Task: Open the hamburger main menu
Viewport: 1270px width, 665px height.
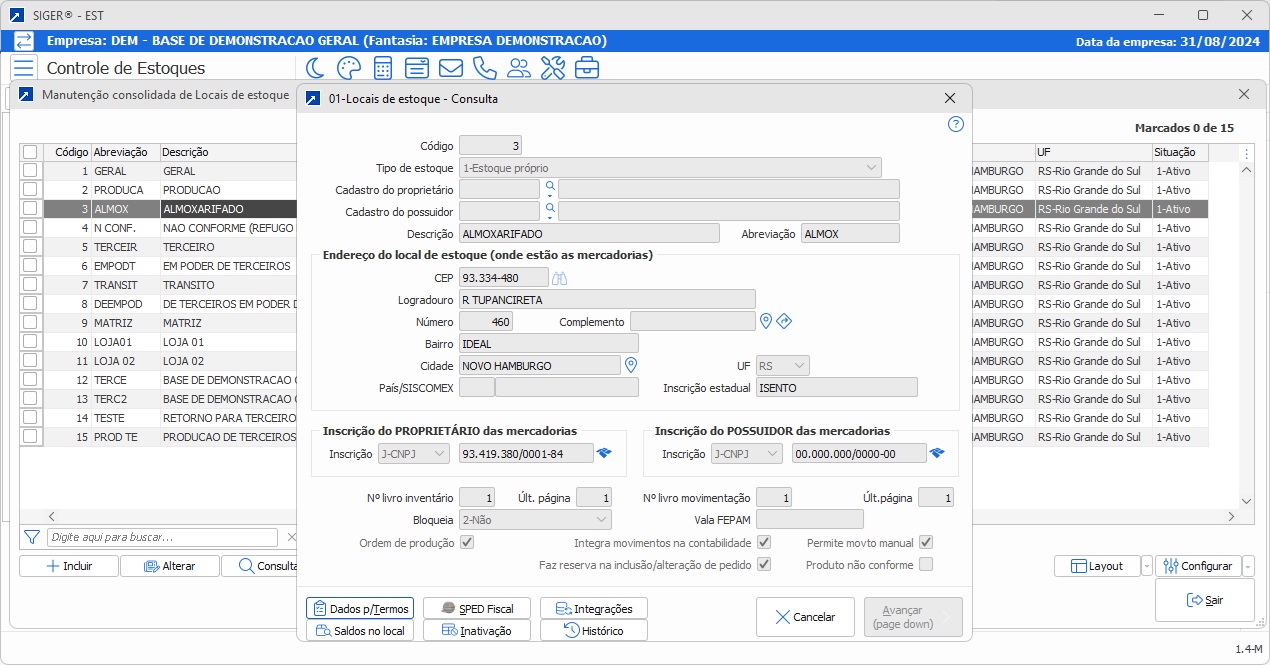Action: pyautogui.click(x=23, y=68)
